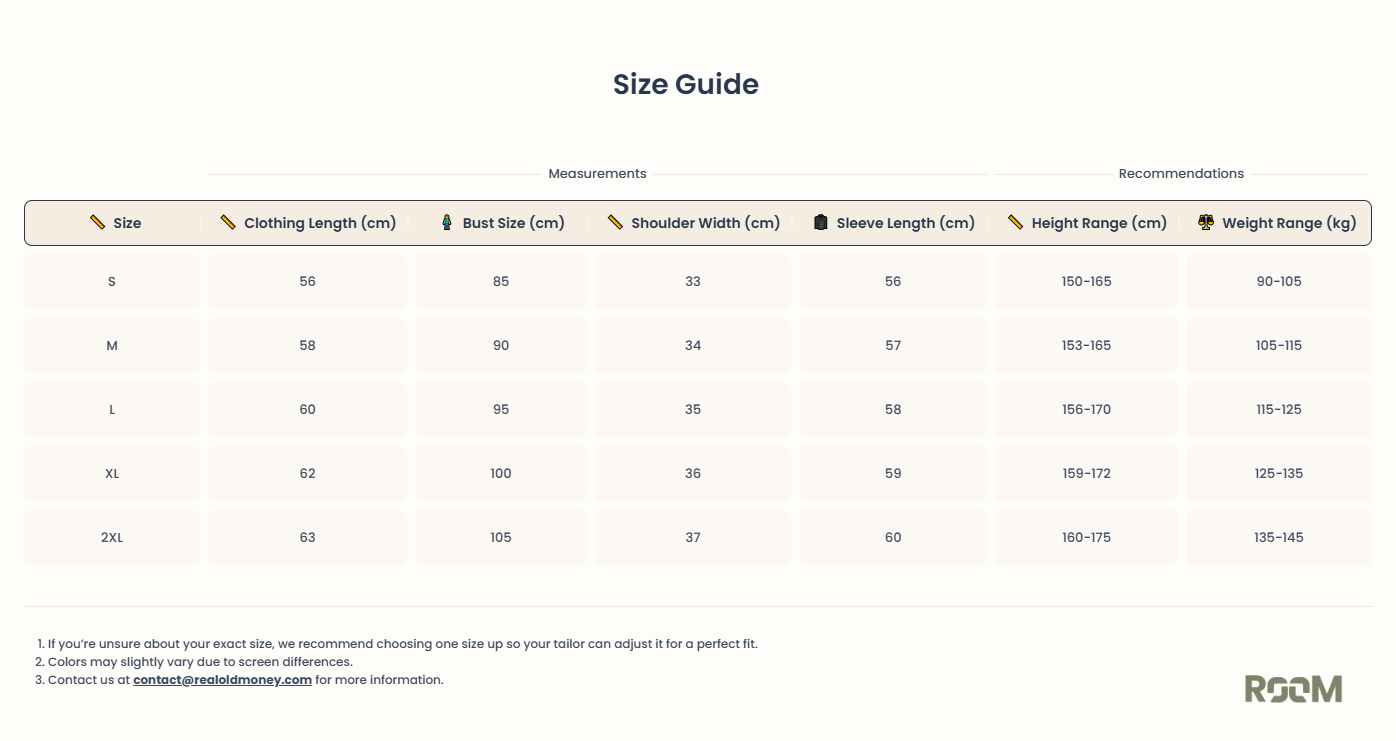Click the Sleeve Length (cm) column header
Screen dimensions: 1396x741
point(906,223)
